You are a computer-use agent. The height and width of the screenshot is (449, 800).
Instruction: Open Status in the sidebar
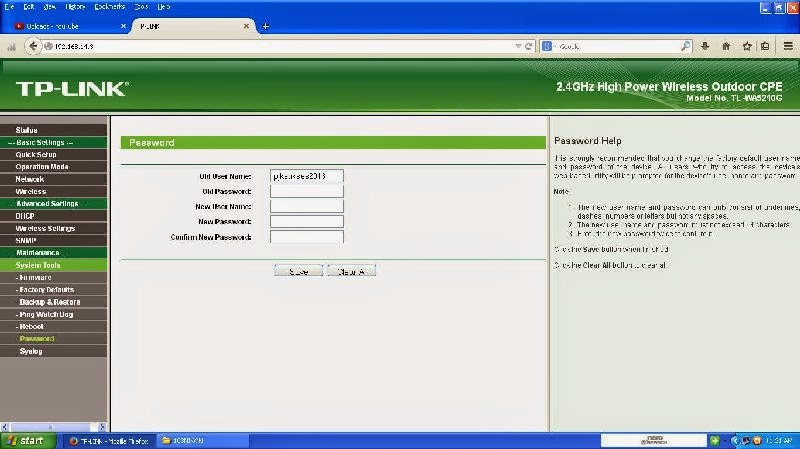(x=54, y=130)
